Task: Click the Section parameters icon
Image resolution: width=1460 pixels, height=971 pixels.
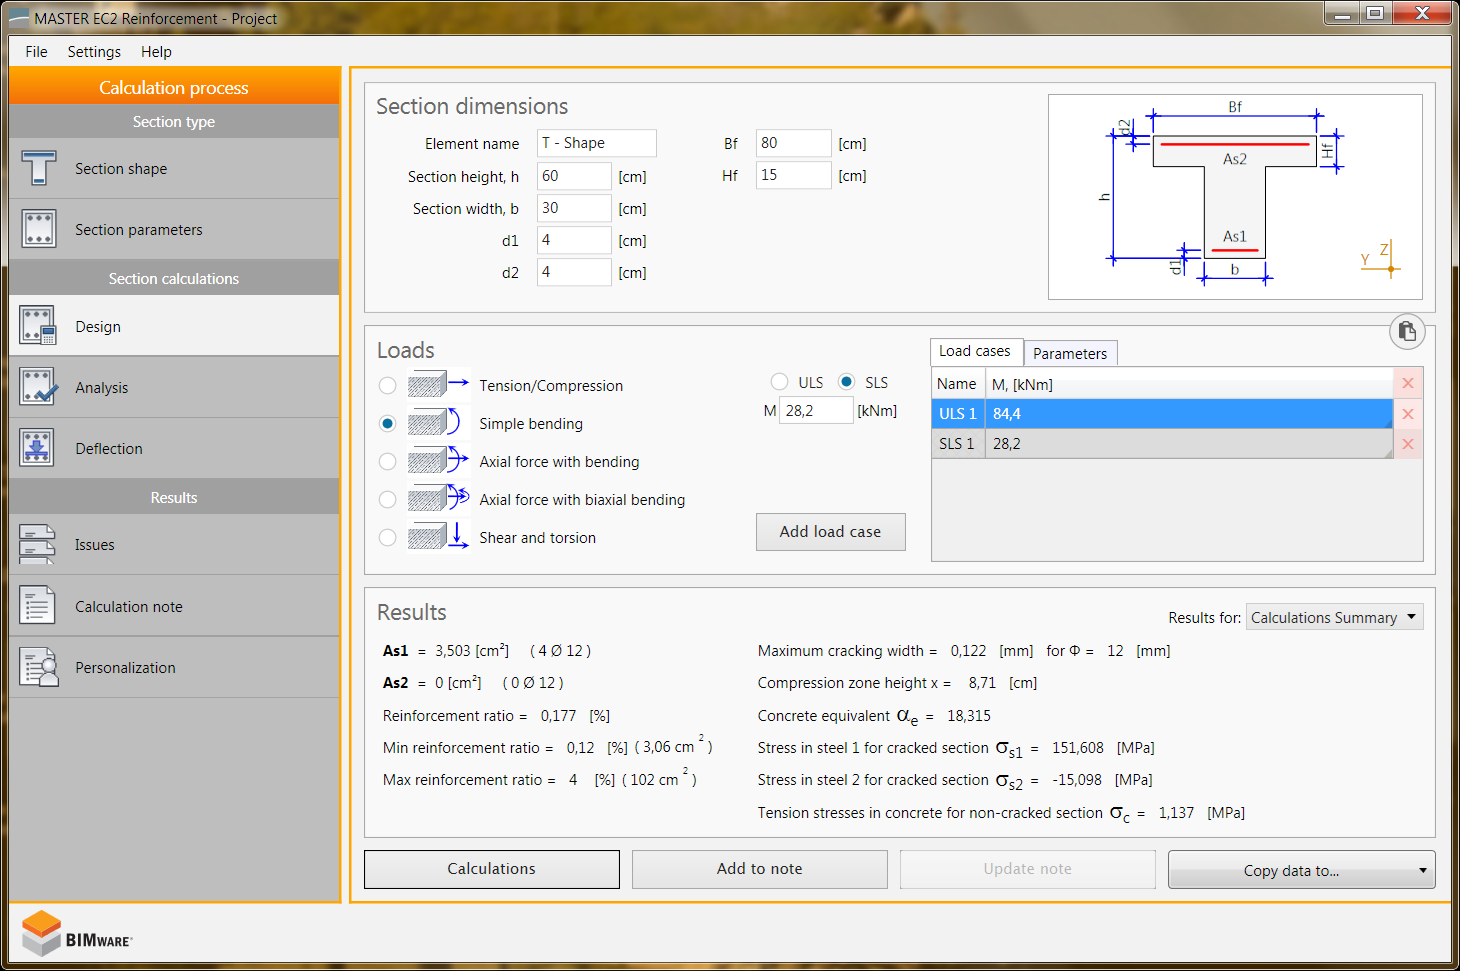Action: coord(38,229)
